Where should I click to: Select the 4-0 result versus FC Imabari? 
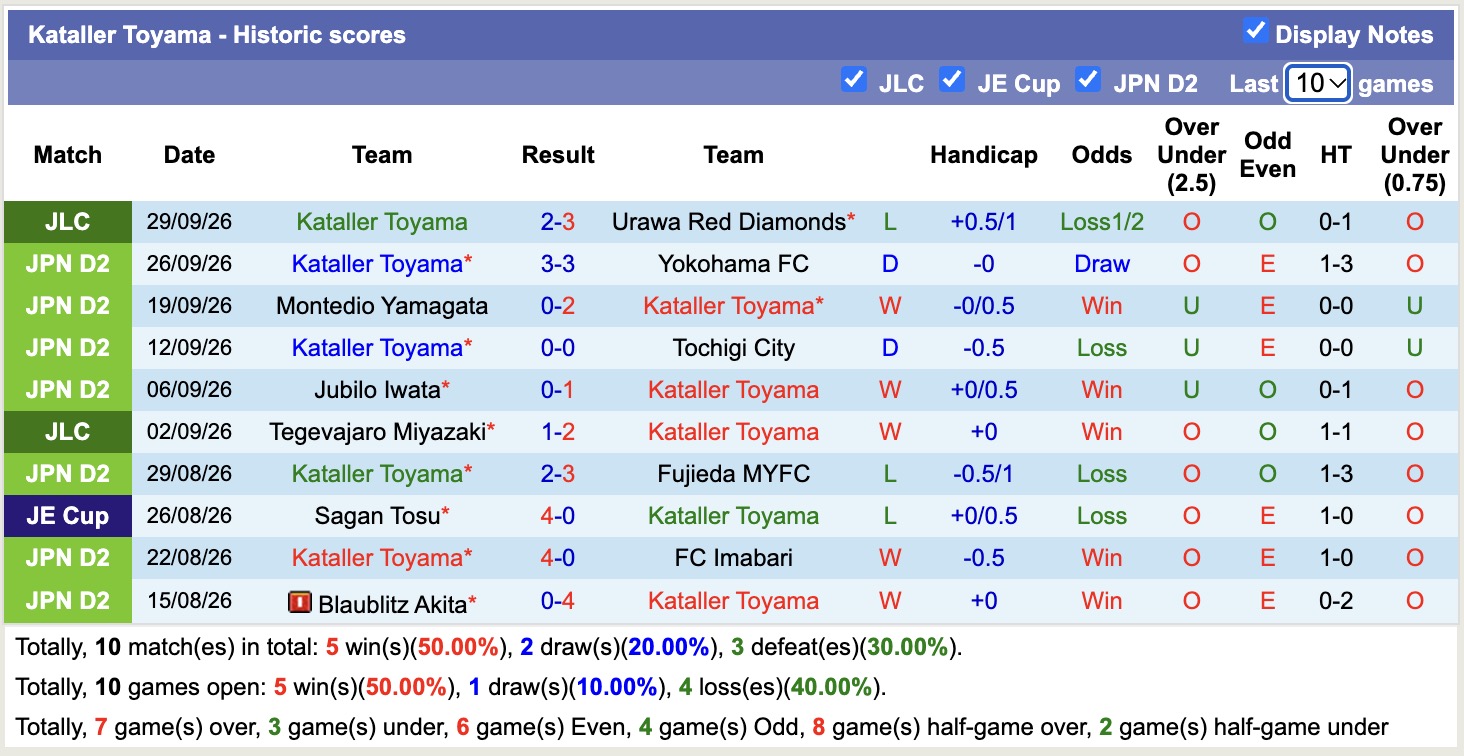558,558
